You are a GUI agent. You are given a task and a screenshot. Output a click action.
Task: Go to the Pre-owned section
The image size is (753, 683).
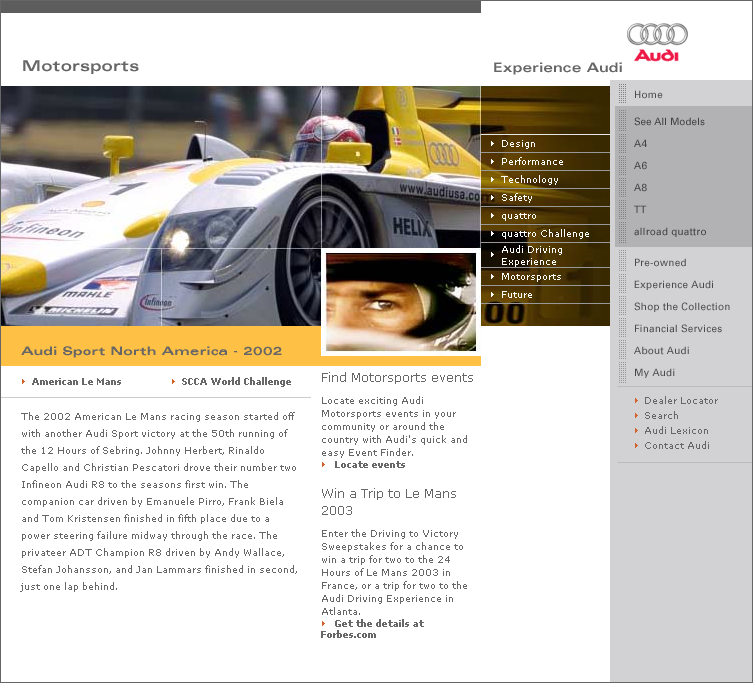(x=660, y=263)
